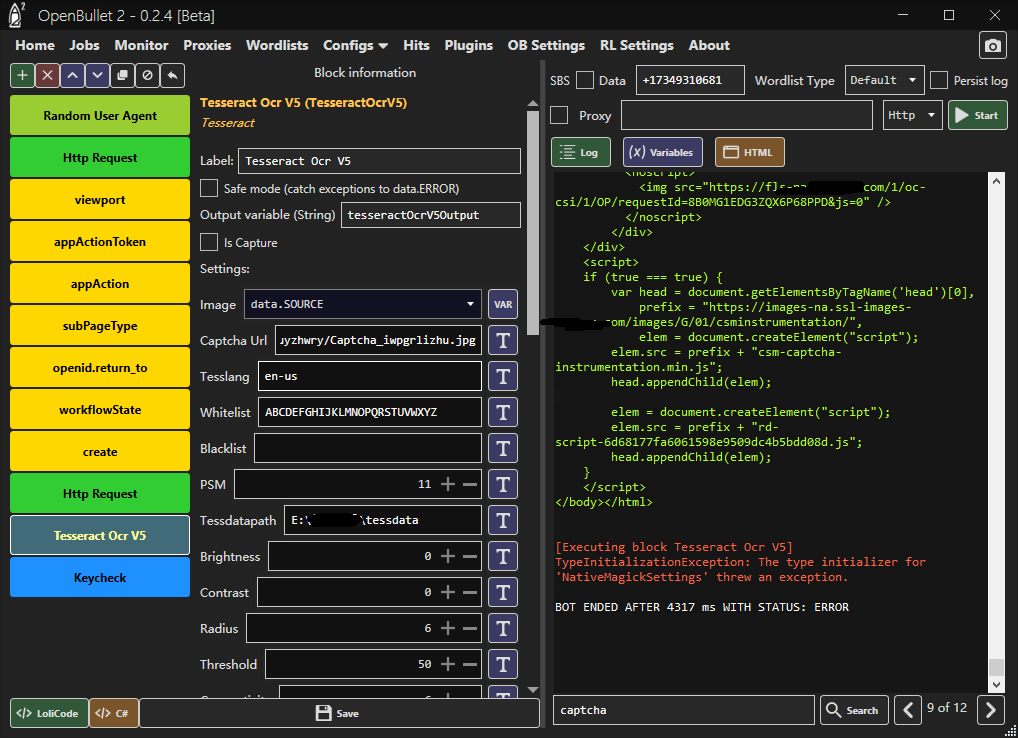The image size is (1018, 738).
Task: Move block down with down-arrow icon
Action: coord(97,75)
